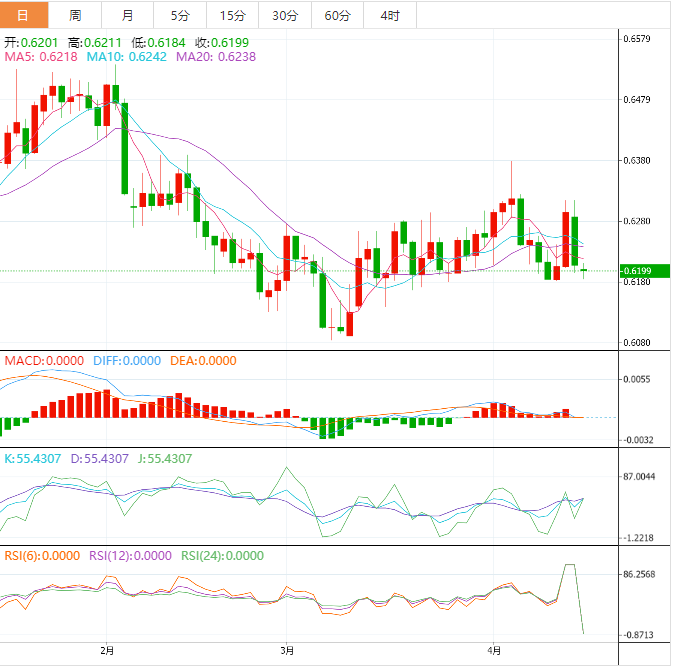Viewport: 675px width, 667px height.
Task: Click the 3月 date marker on time axis
Action: 287,650
